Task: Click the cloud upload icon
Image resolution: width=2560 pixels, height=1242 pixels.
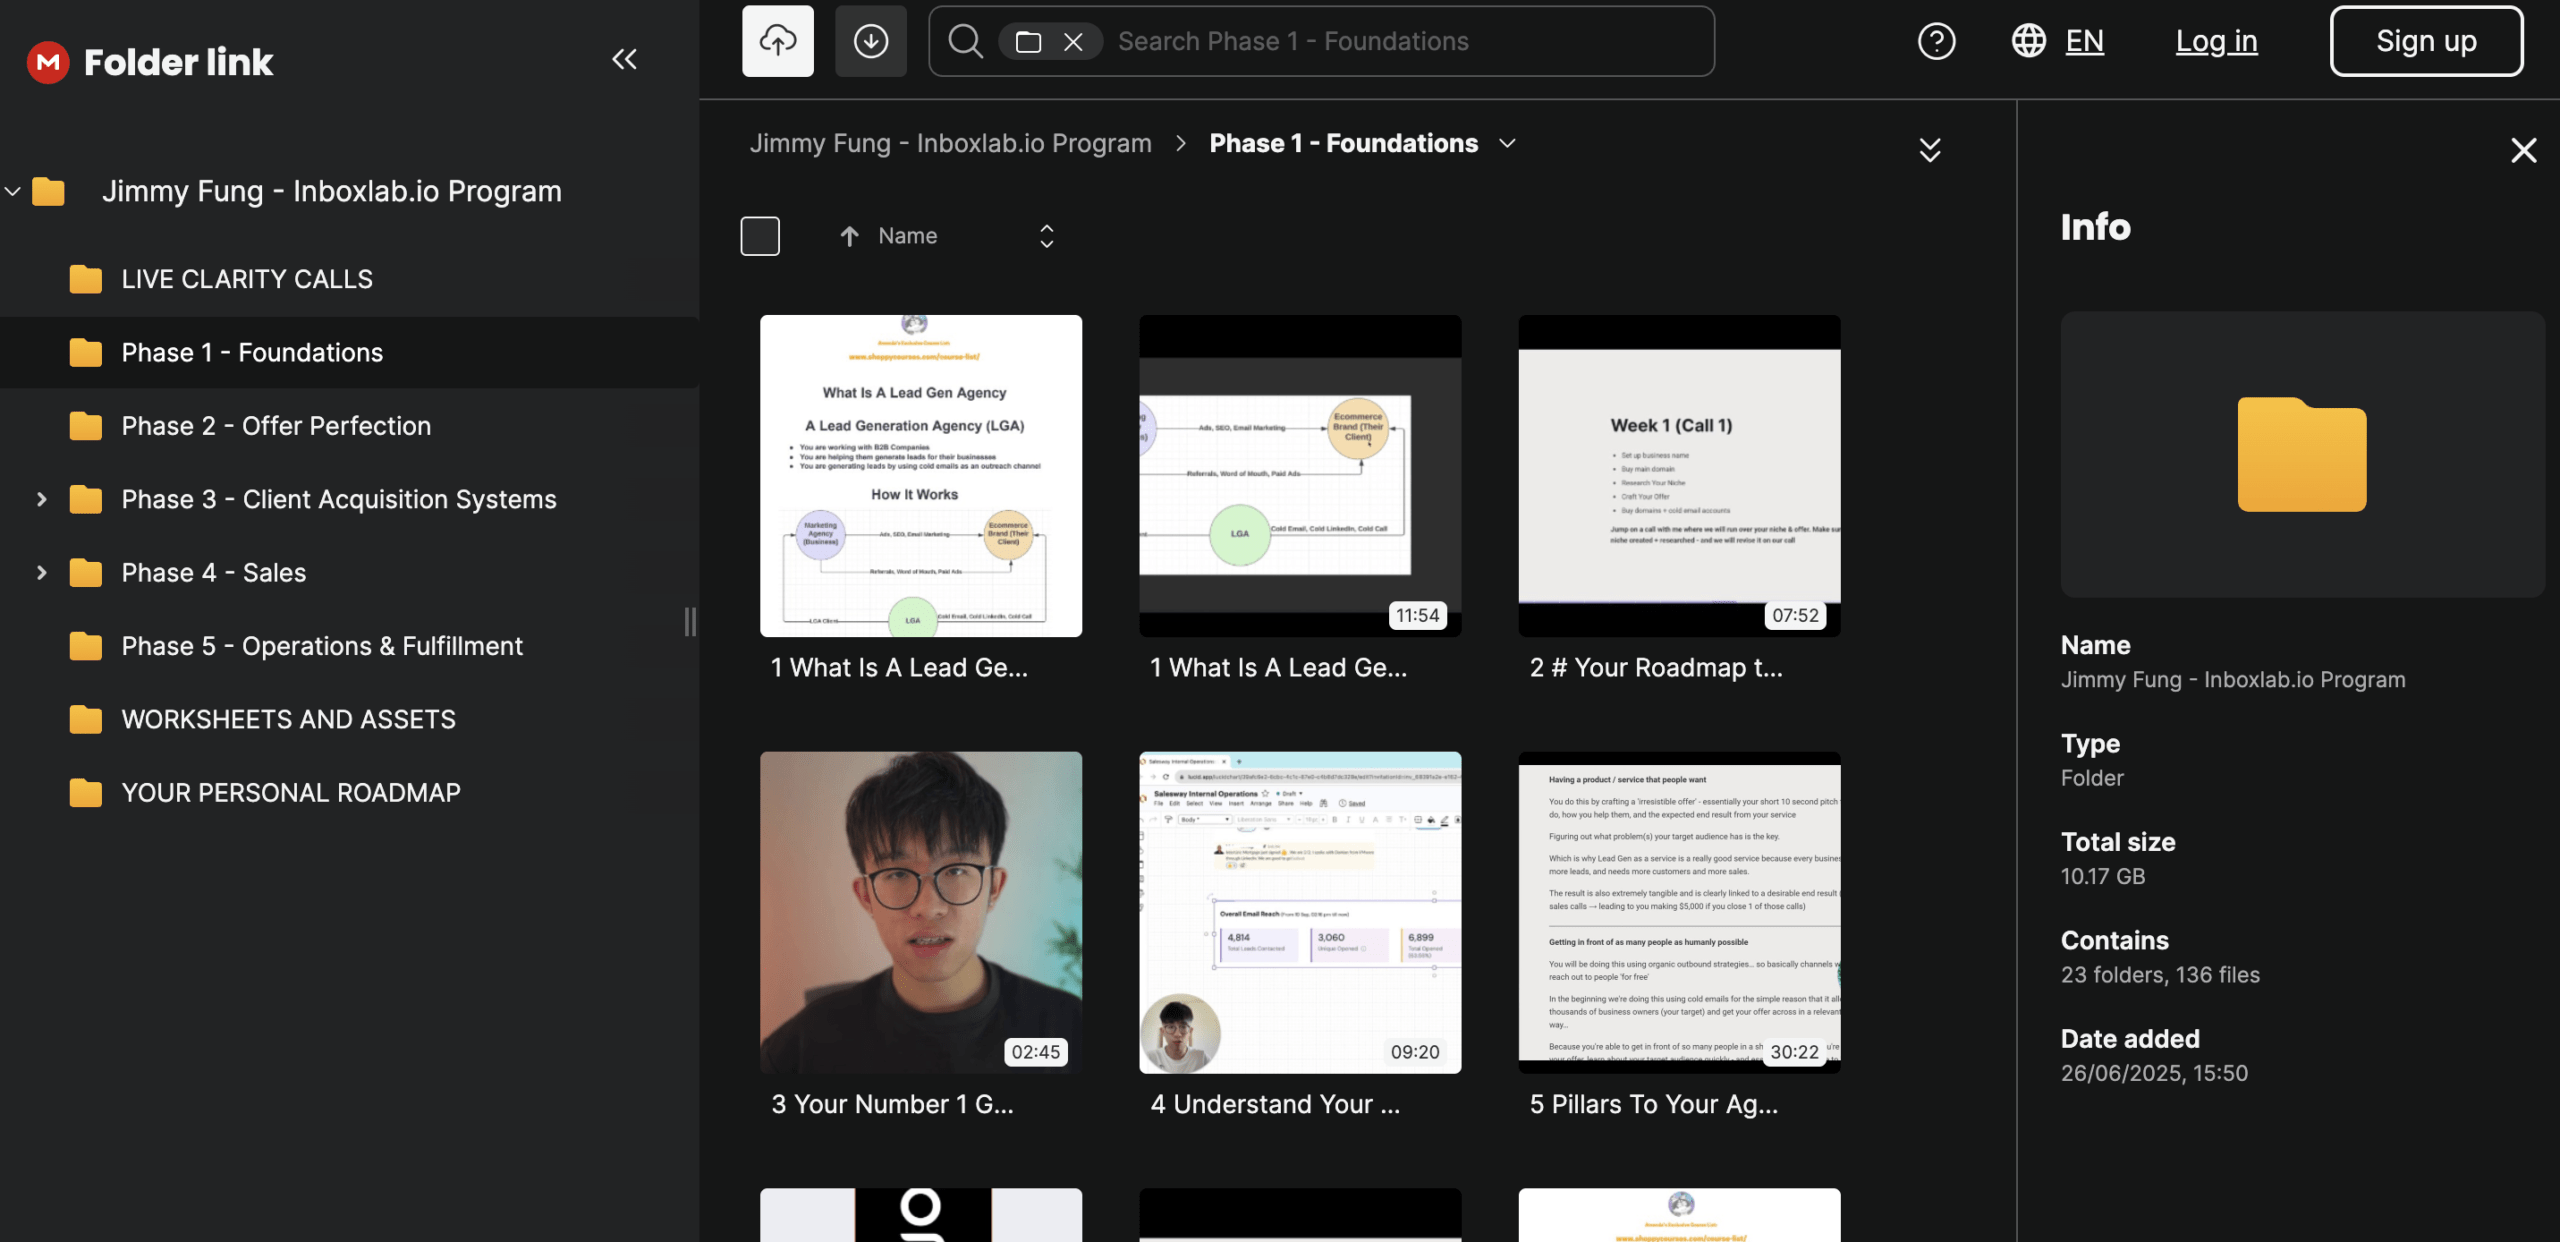Action: (x=777, y=41)
